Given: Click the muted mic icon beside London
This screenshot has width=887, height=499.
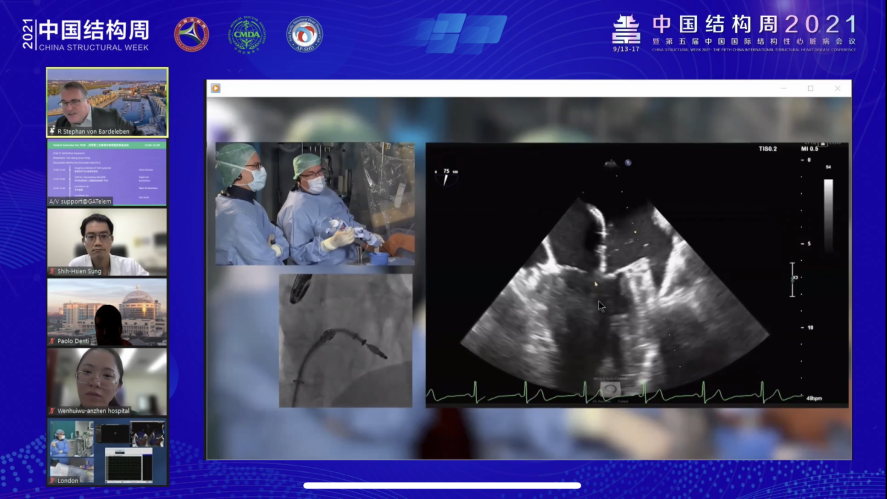Looking at the screenshot, I should pyautogui.click(x=52, y=480).
